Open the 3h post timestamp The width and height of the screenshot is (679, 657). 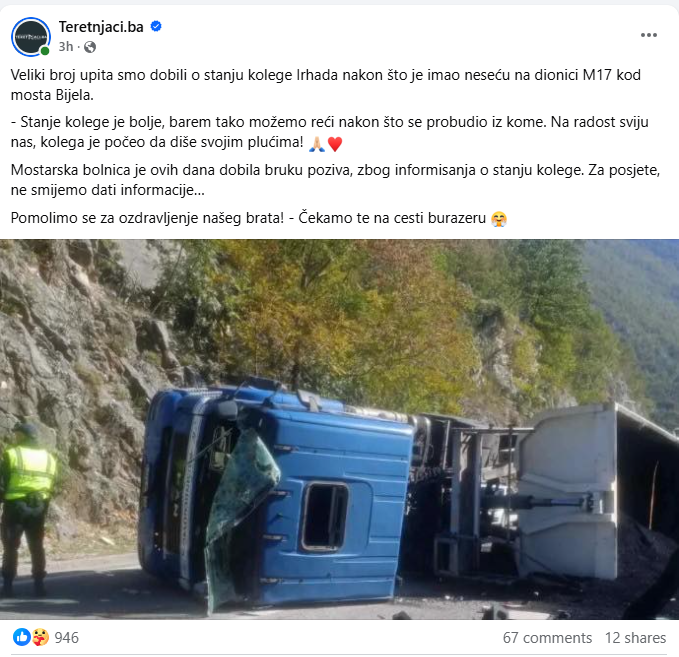pos(66,46)
